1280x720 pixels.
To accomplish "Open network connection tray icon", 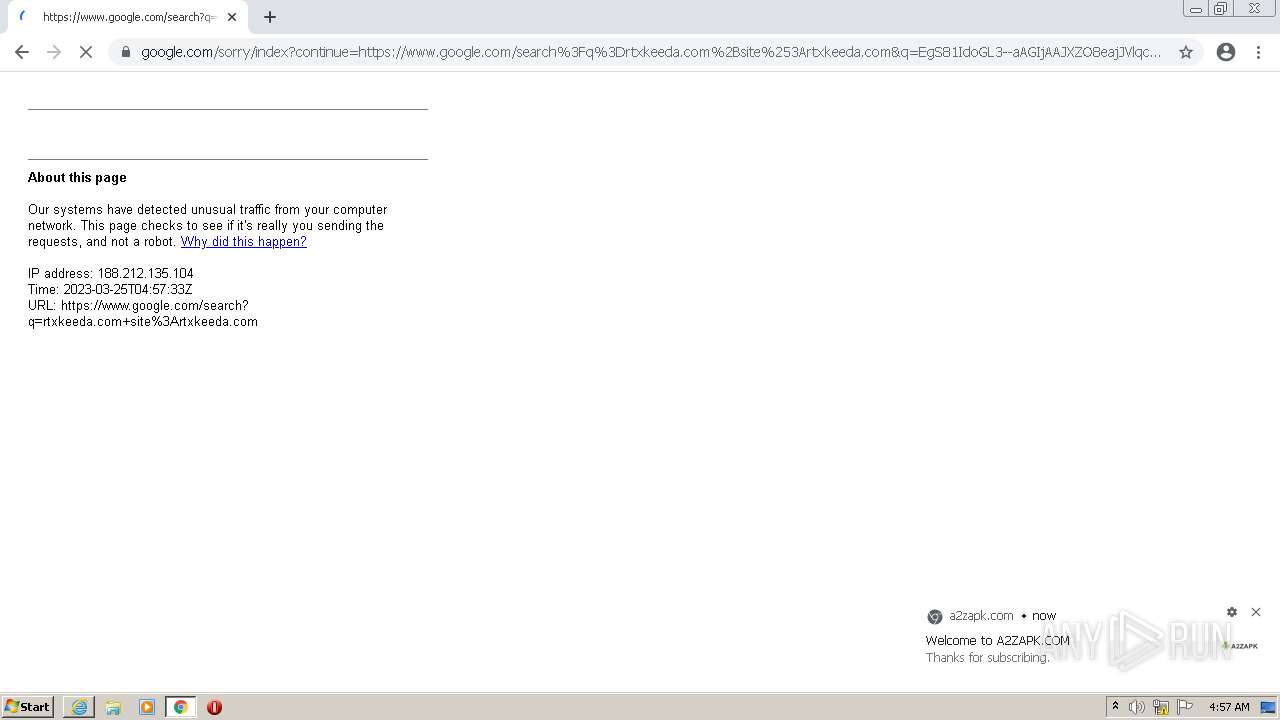I will 1161,707.
